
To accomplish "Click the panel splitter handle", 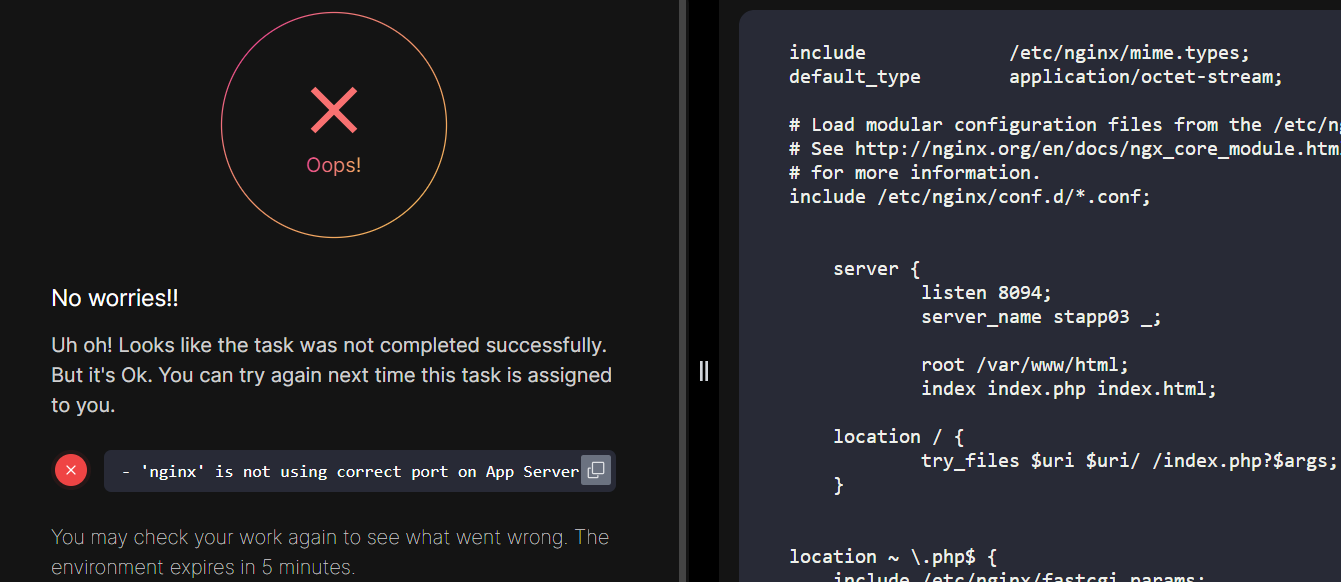I will coord(704,371).
